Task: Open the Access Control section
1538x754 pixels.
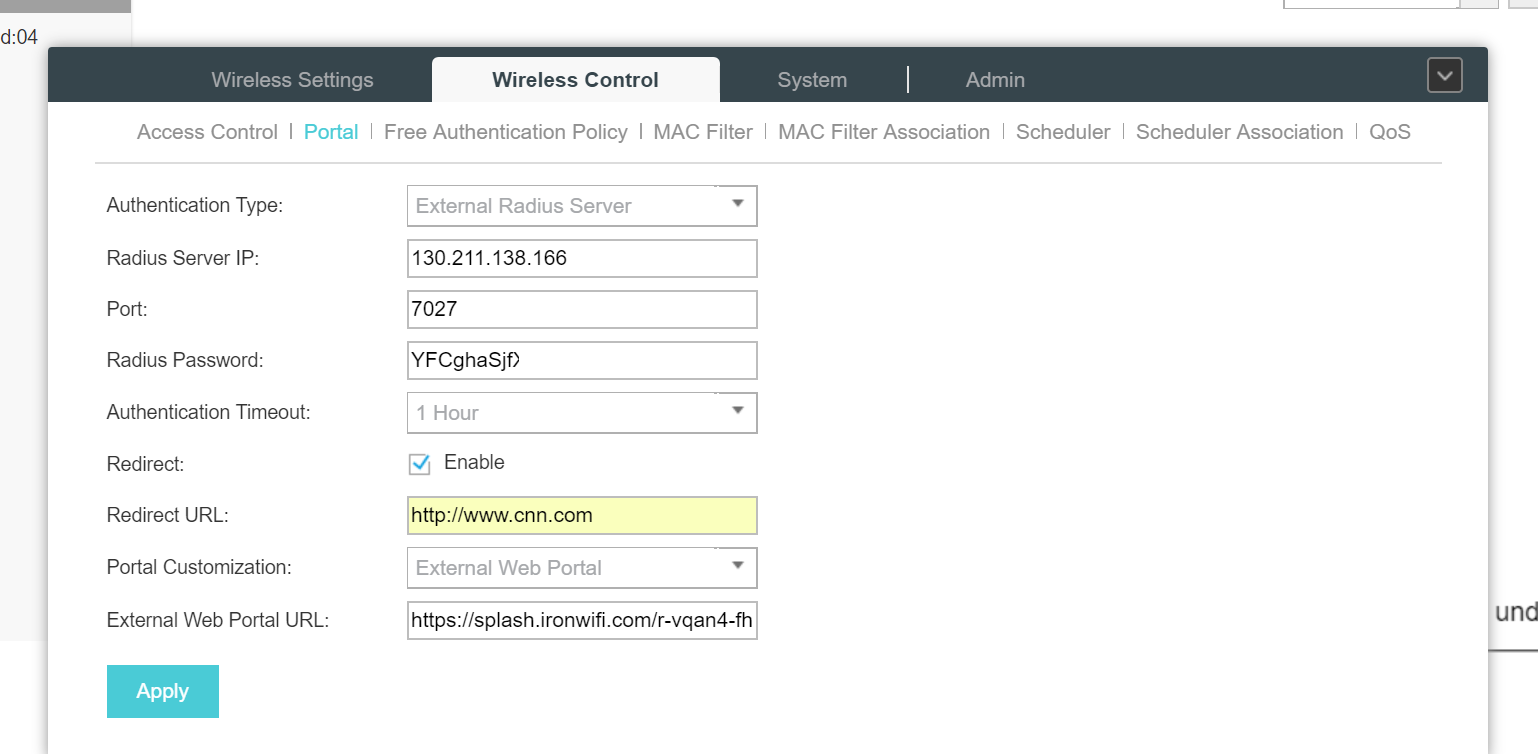Action: point(207,131)
